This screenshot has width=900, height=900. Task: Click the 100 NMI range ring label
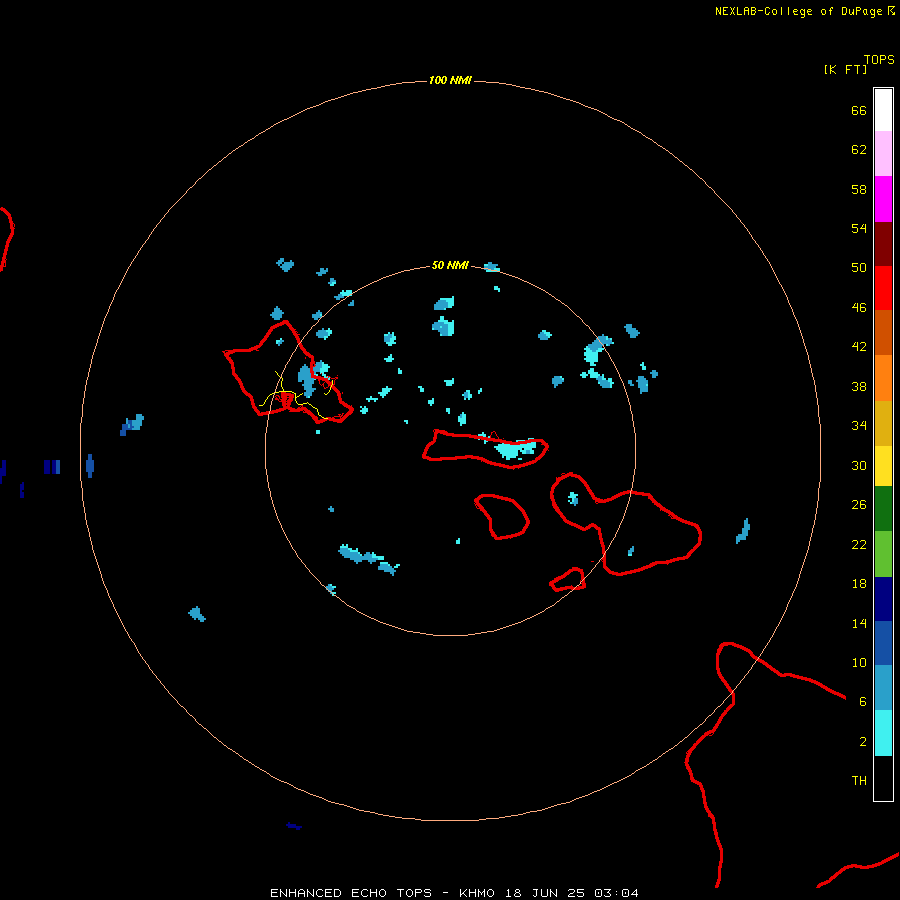[x=450, y=80]
